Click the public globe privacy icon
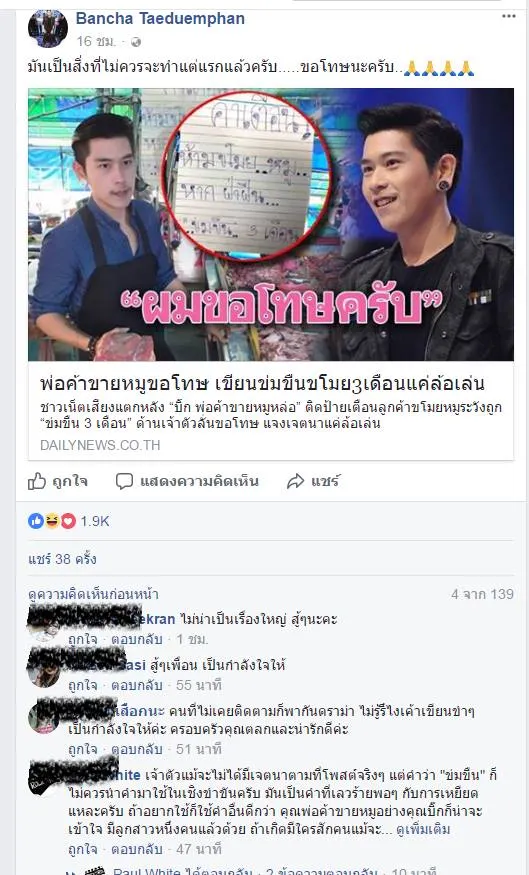This screenshot has height=875, width=529. [x=136, y=42]
